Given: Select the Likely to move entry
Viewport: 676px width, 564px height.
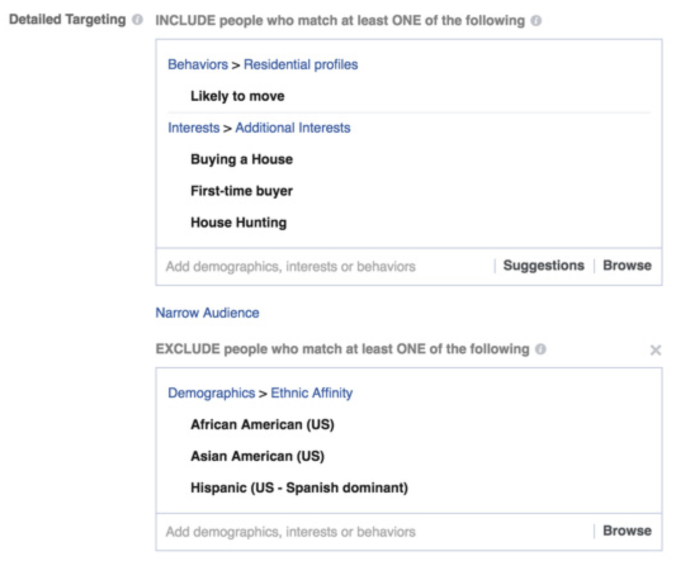Looking at the screenshot, I should 237,96.
